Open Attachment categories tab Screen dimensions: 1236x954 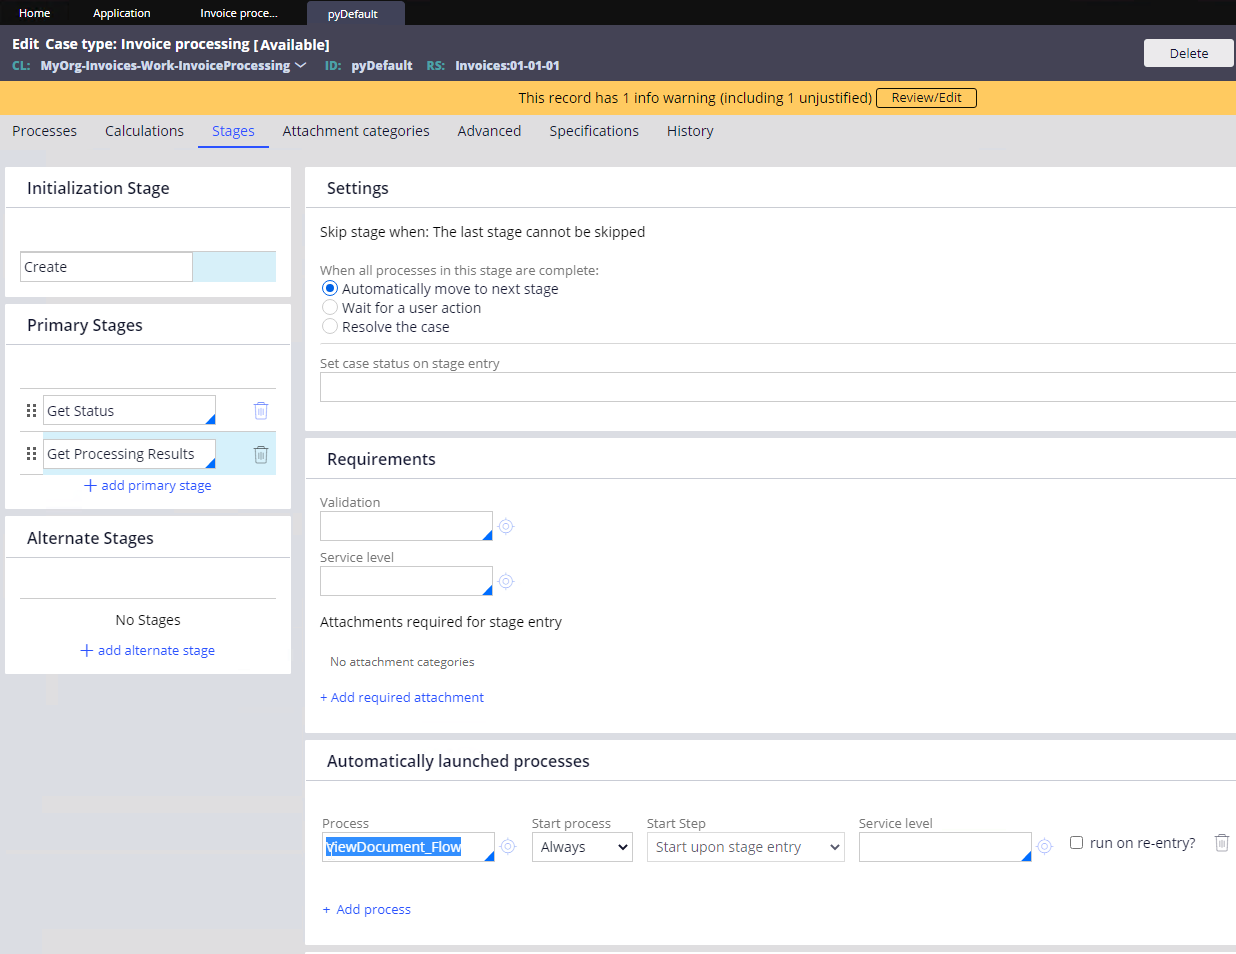pyautogui.click(x=356, y=131)
